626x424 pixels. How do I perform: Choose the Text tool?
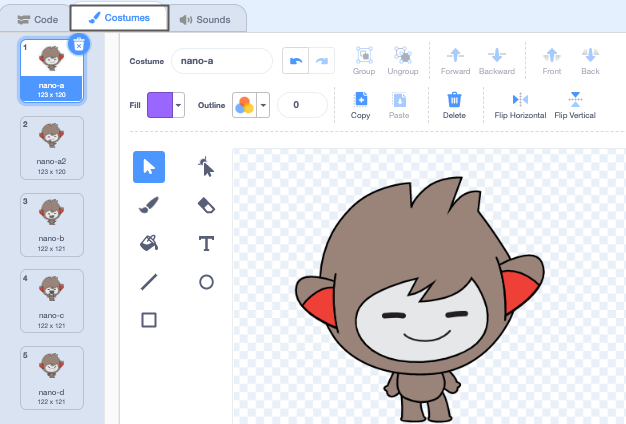[x=206, y=243]
